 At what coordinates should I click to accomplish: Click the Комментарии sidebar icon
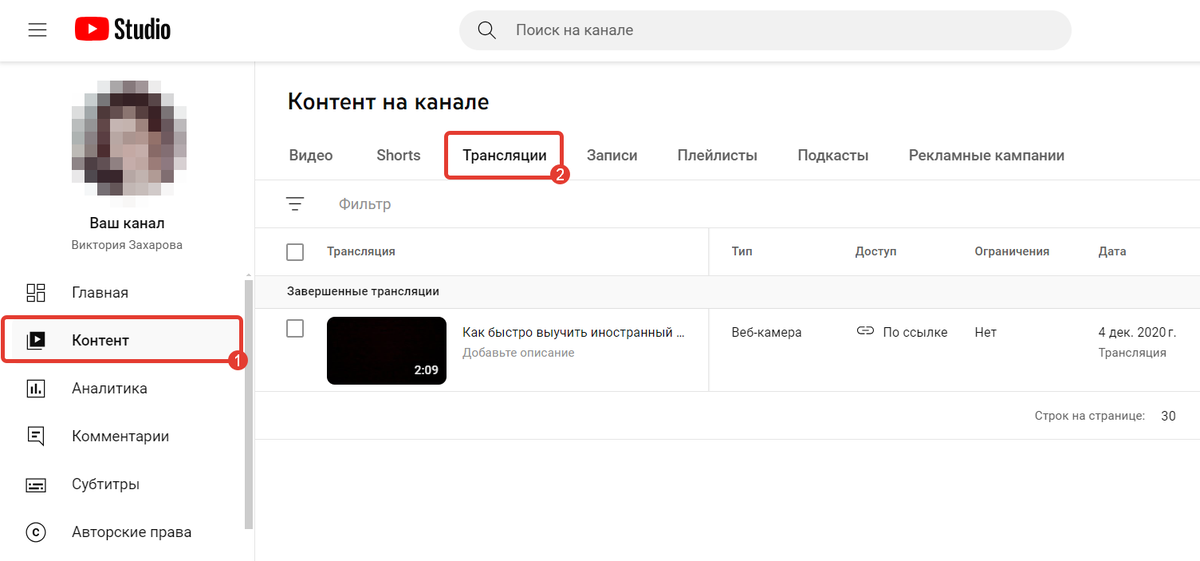36,436
